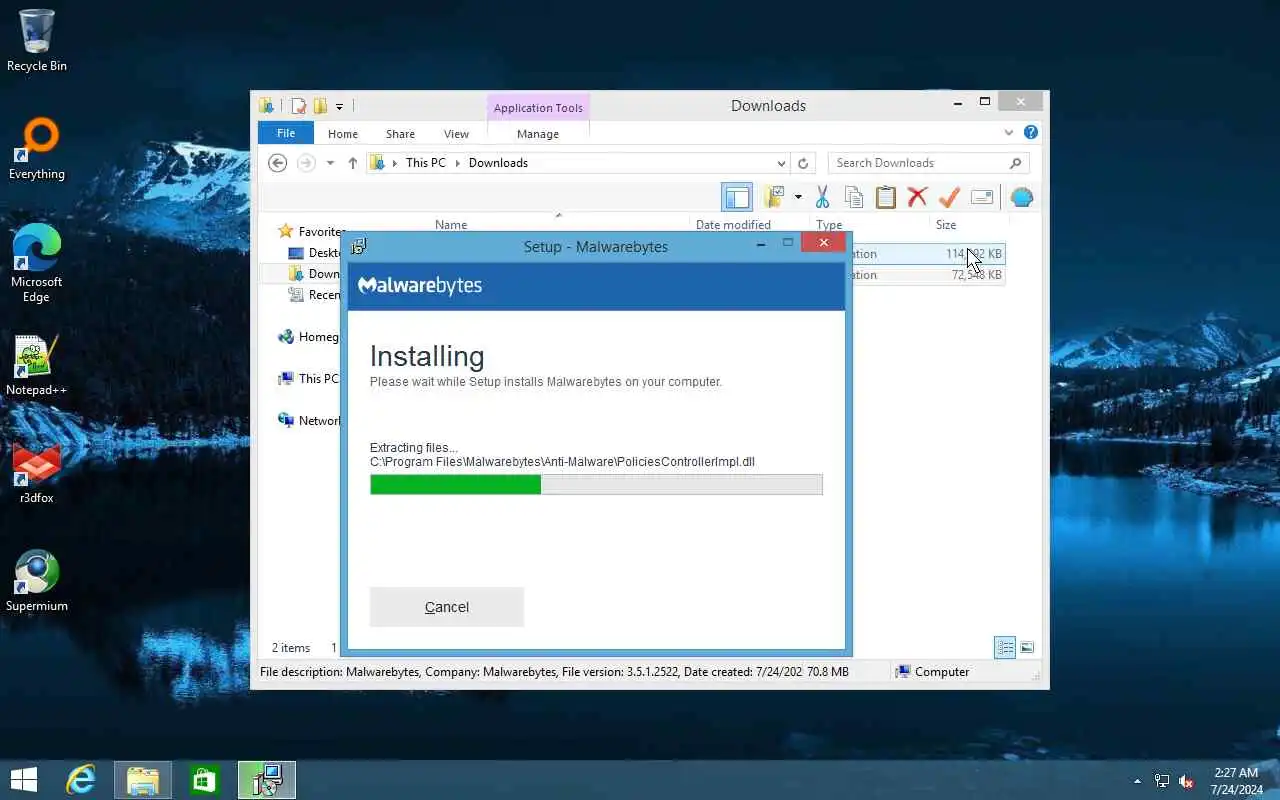
Task: Open the File tab in the Downloads window
Action: (286, 133)
